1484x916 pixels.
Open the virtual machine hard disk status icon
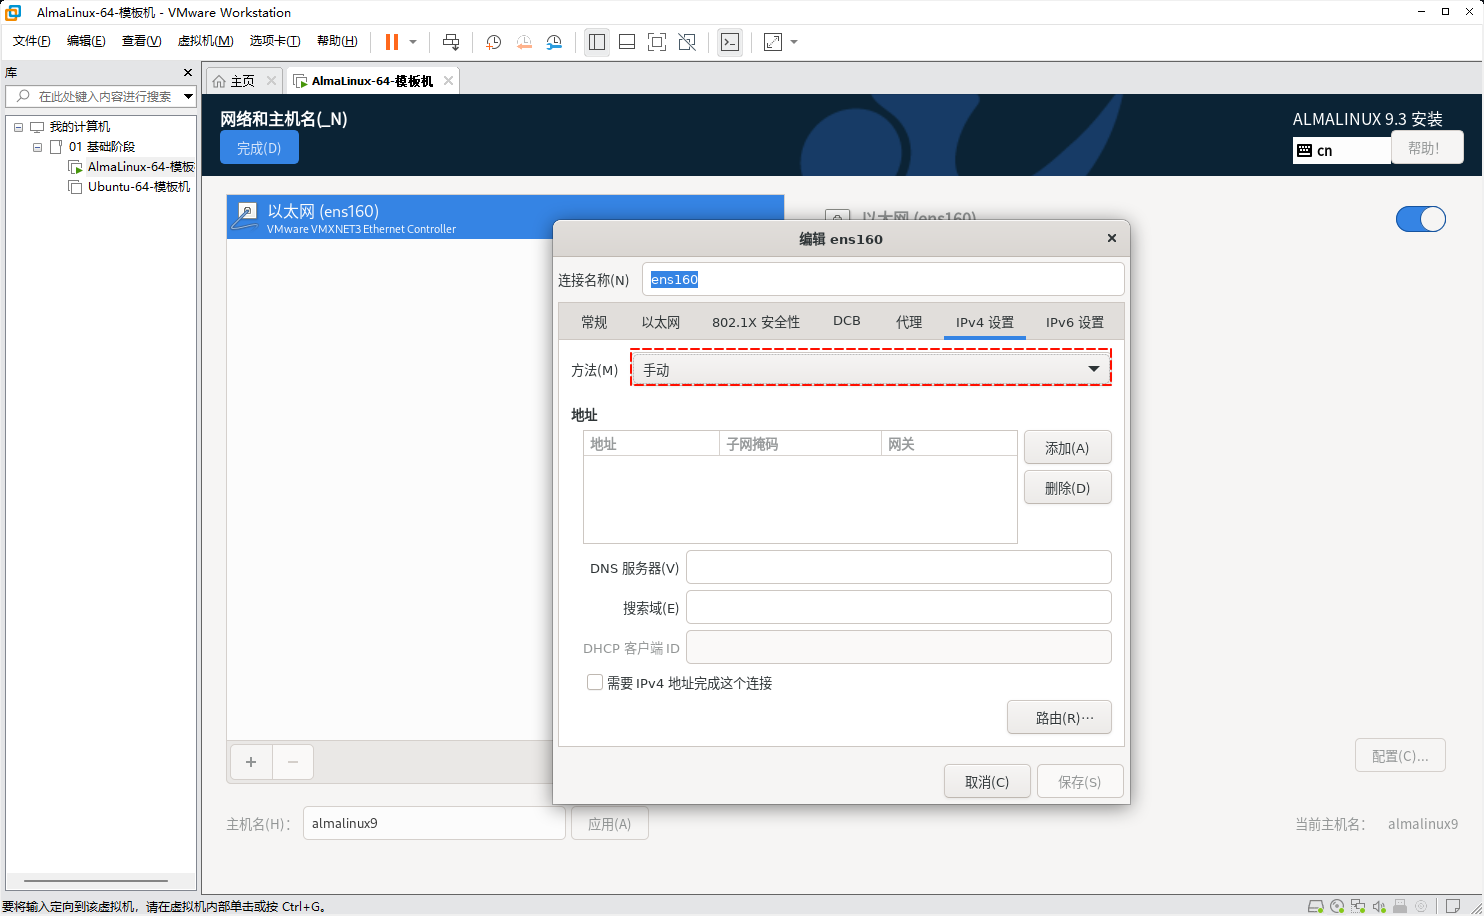(x=1316, y=907)
